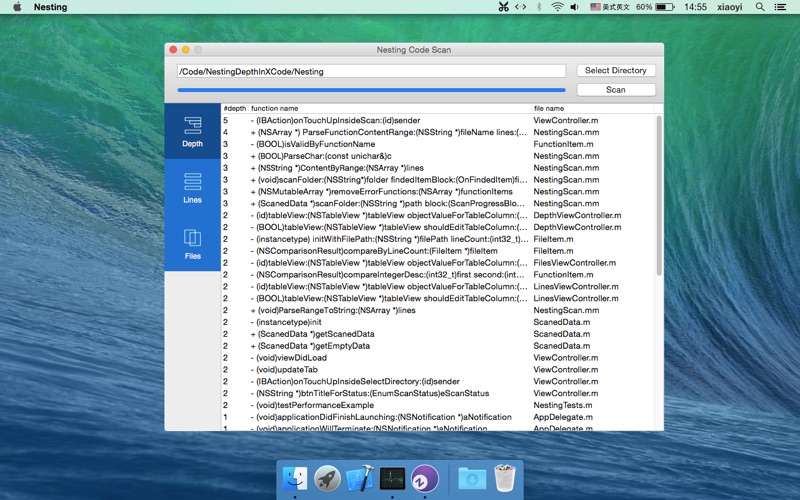Screen dimensions: 800x500
Task: Open Bluetooth status in menu bar
Action: pos(539,7)
